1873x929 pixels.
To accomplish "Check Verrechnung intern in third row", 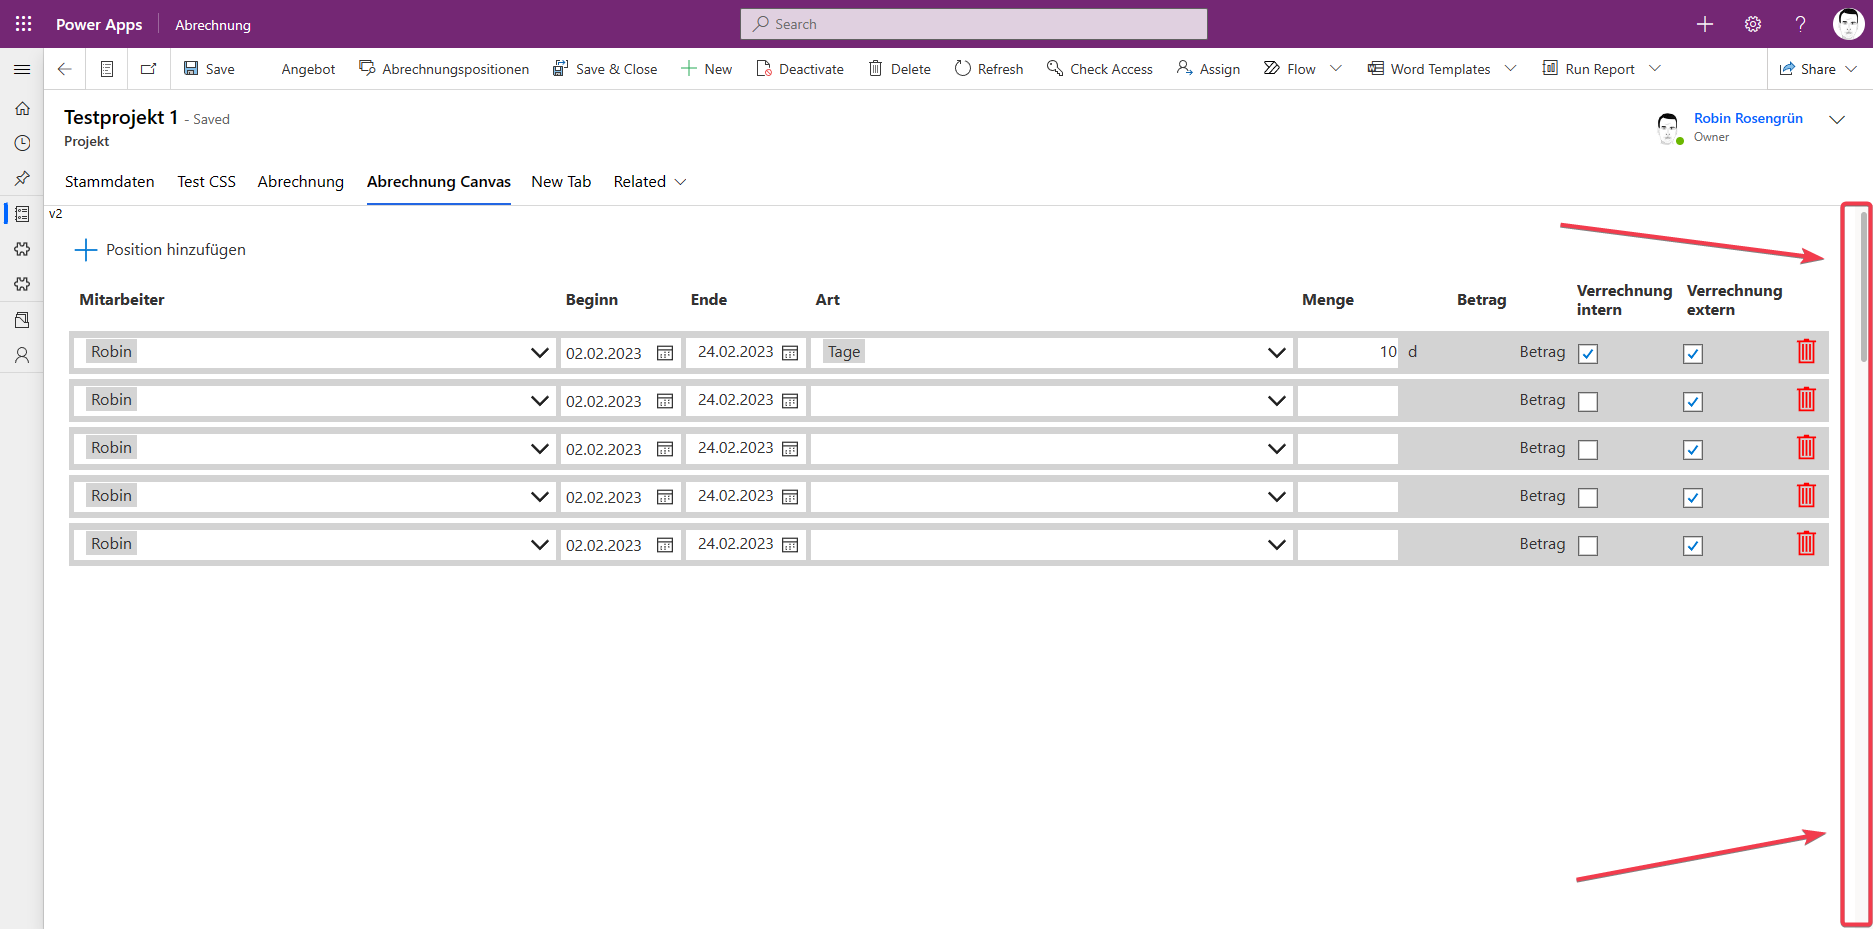I will 1588,450.
